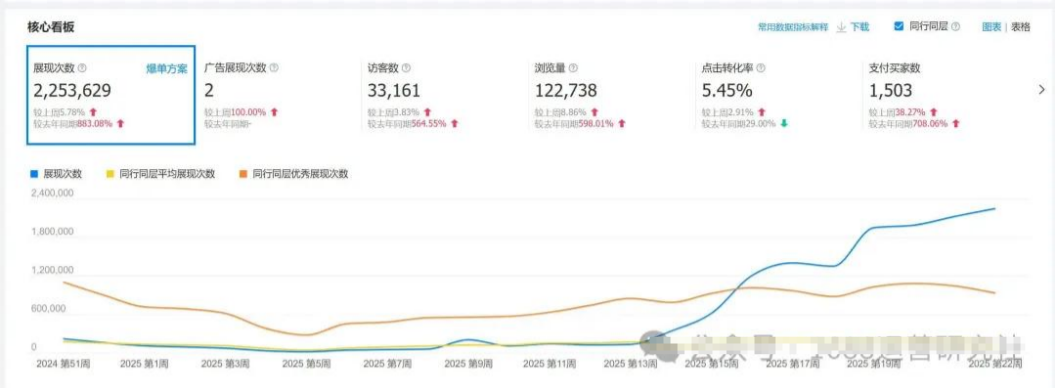The image size is (1055, 388).
Task: Click help icon beside 广告展现次数
Action: coord(274,69)
